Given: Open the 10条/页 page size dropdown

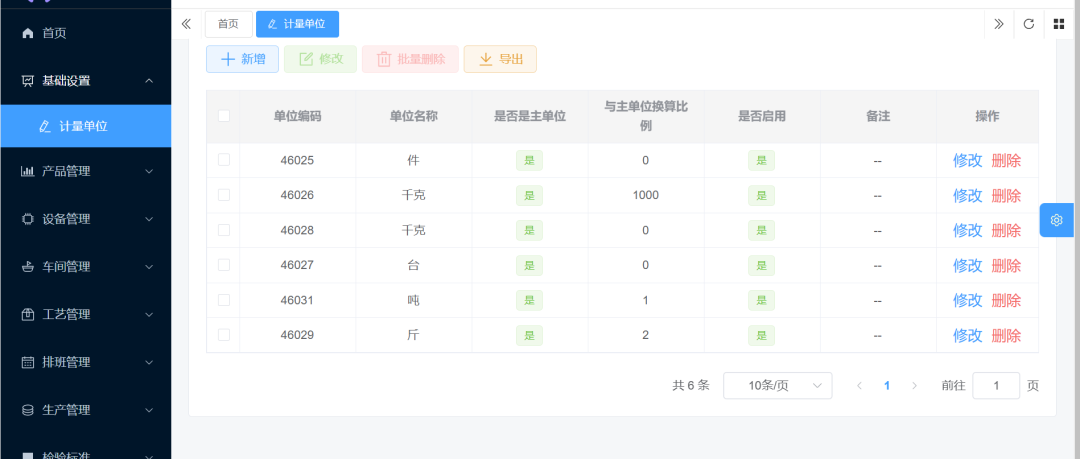Looking at the screenshot, I should point(777,386).
